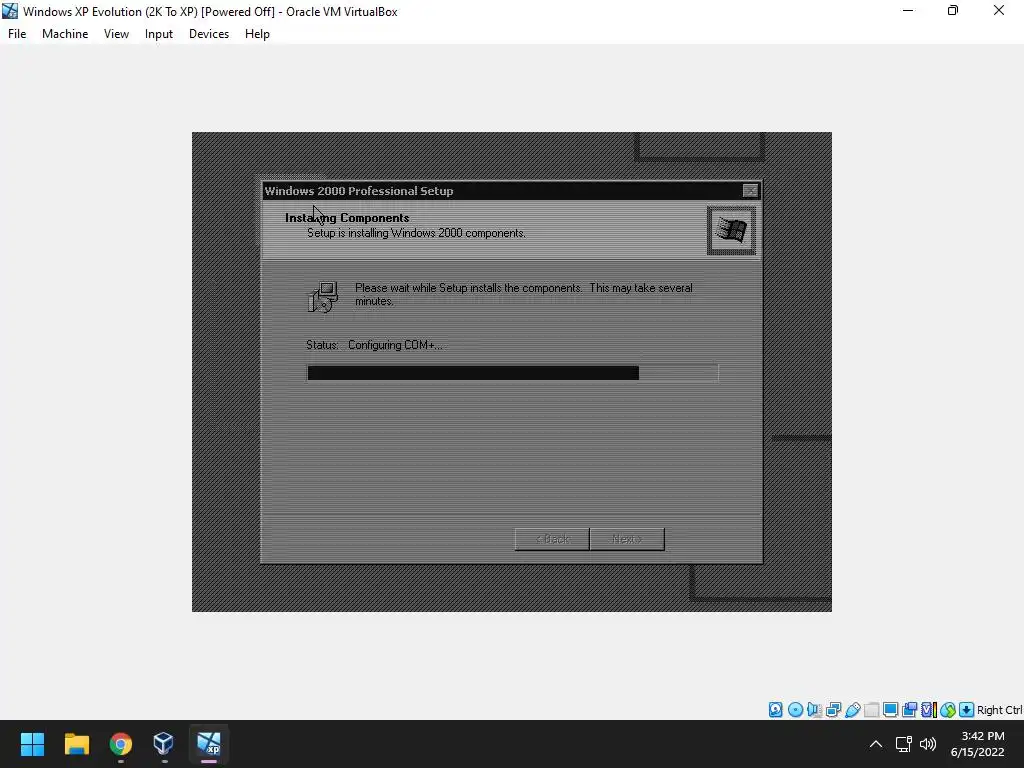Image resolution: width=1024 pixels, height=768 pixels.
Task: Open the File menu
Action: tap(17, 34)
